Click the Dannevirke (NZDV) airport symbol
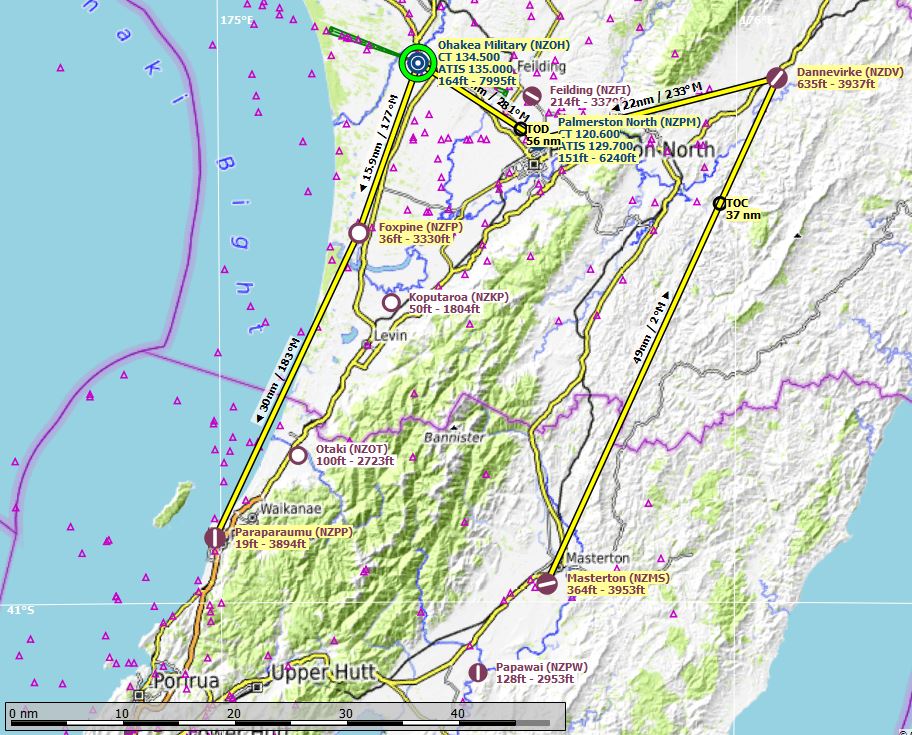 [776, 77]
